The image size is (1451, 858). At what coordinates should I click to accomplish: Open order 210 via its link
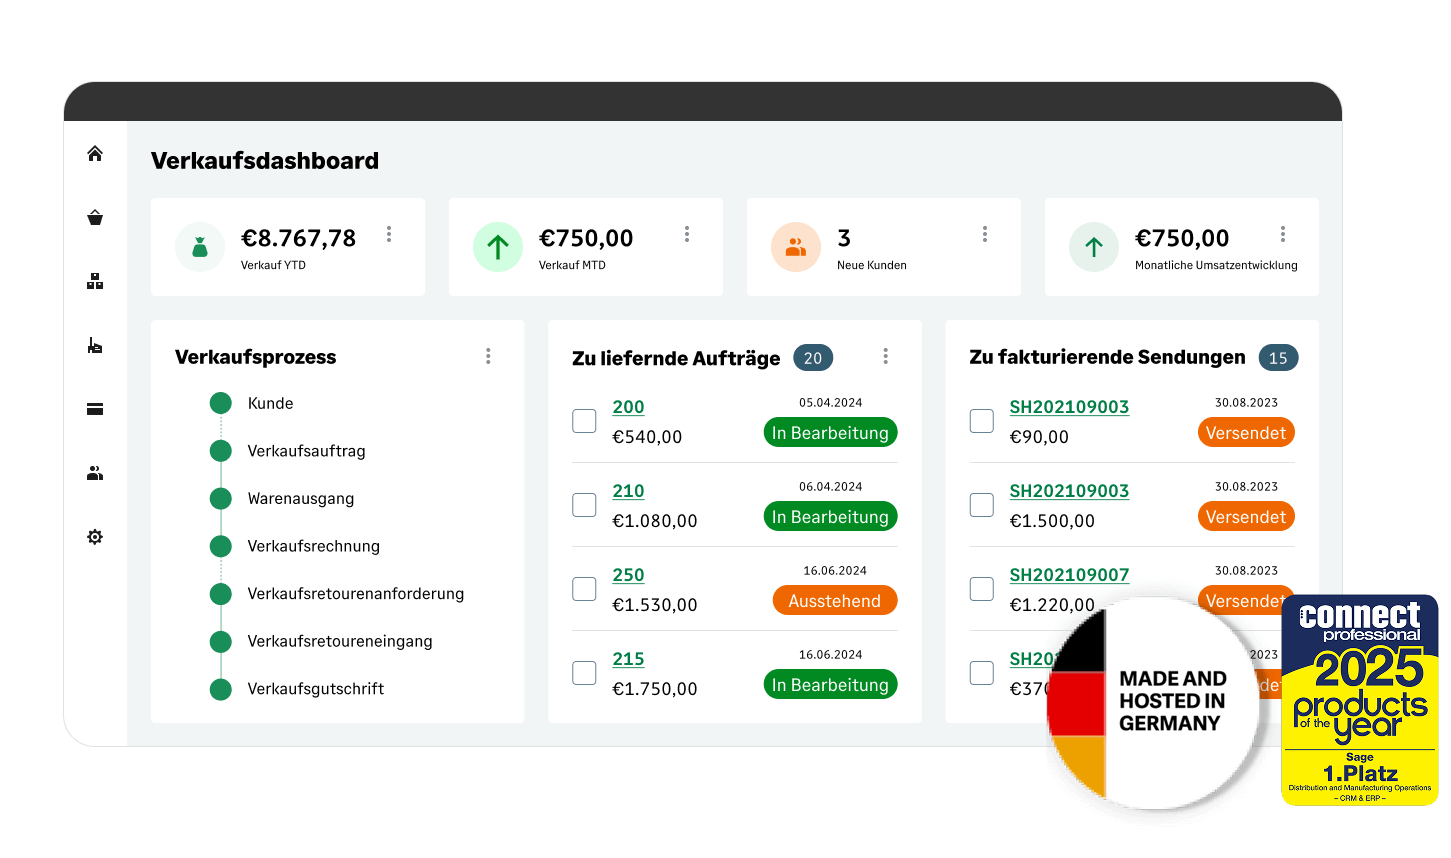(628, 491)
